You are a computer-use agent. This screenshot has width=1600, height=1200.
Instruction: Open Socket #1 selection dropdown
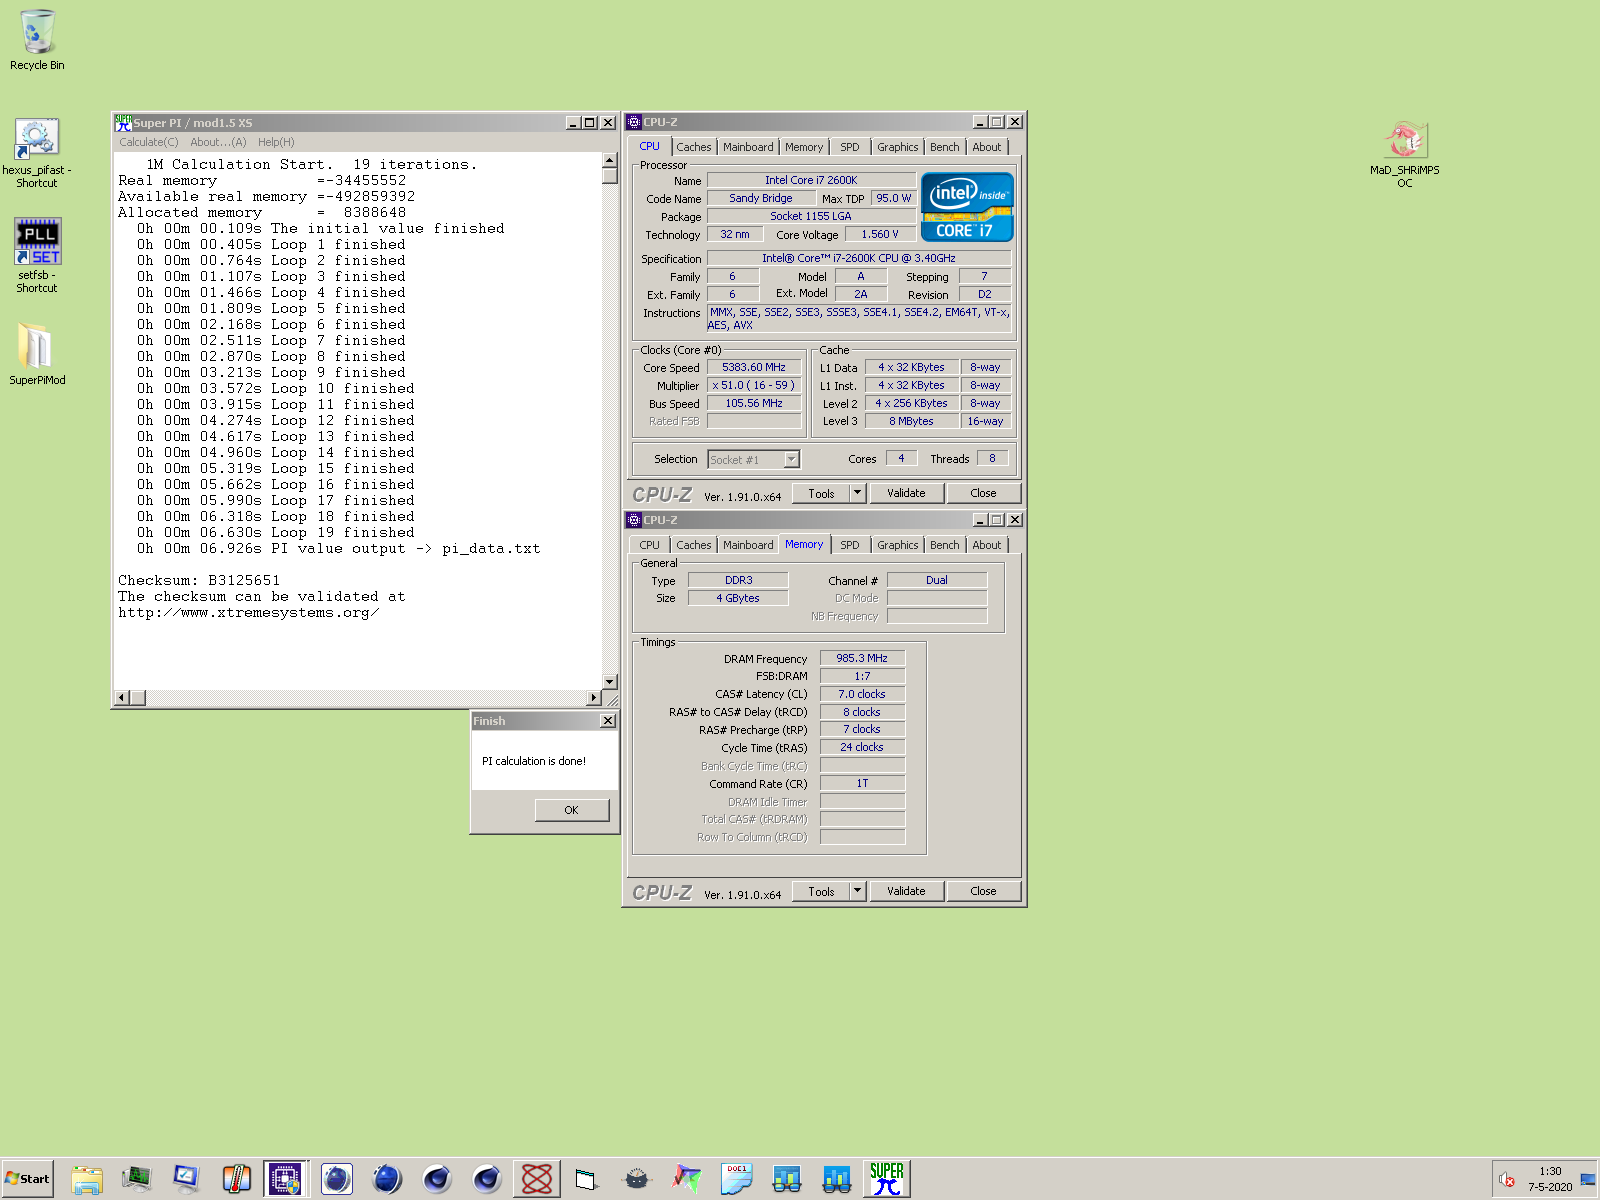(x=753, y=460)
